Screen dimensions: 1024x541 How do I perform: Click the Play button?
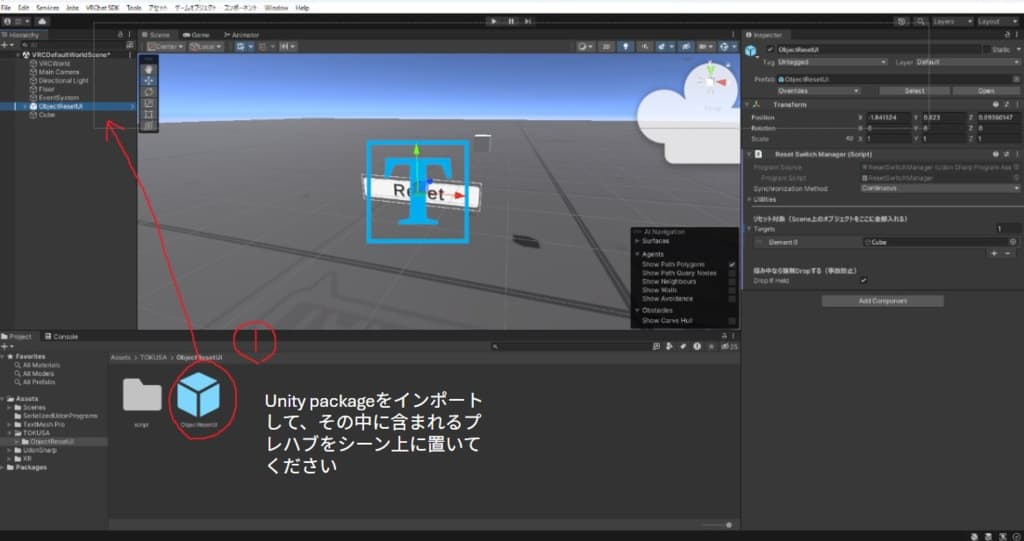click(x=494, y=22)
